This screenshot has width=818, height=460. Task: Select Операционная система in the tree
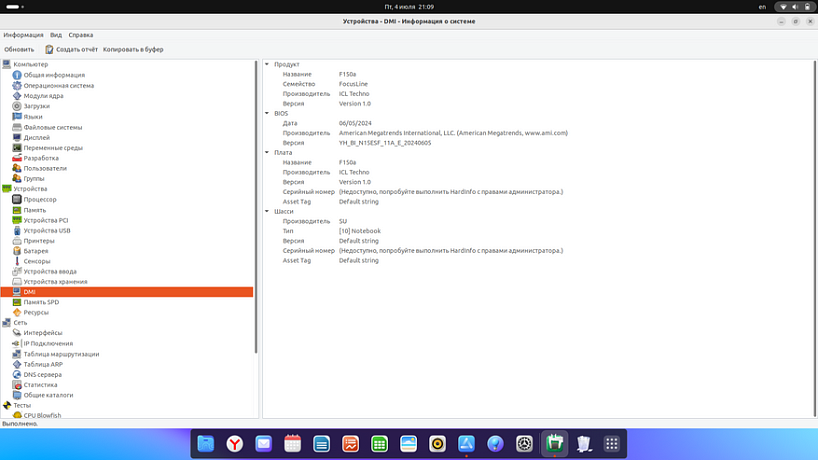point(58,85)
